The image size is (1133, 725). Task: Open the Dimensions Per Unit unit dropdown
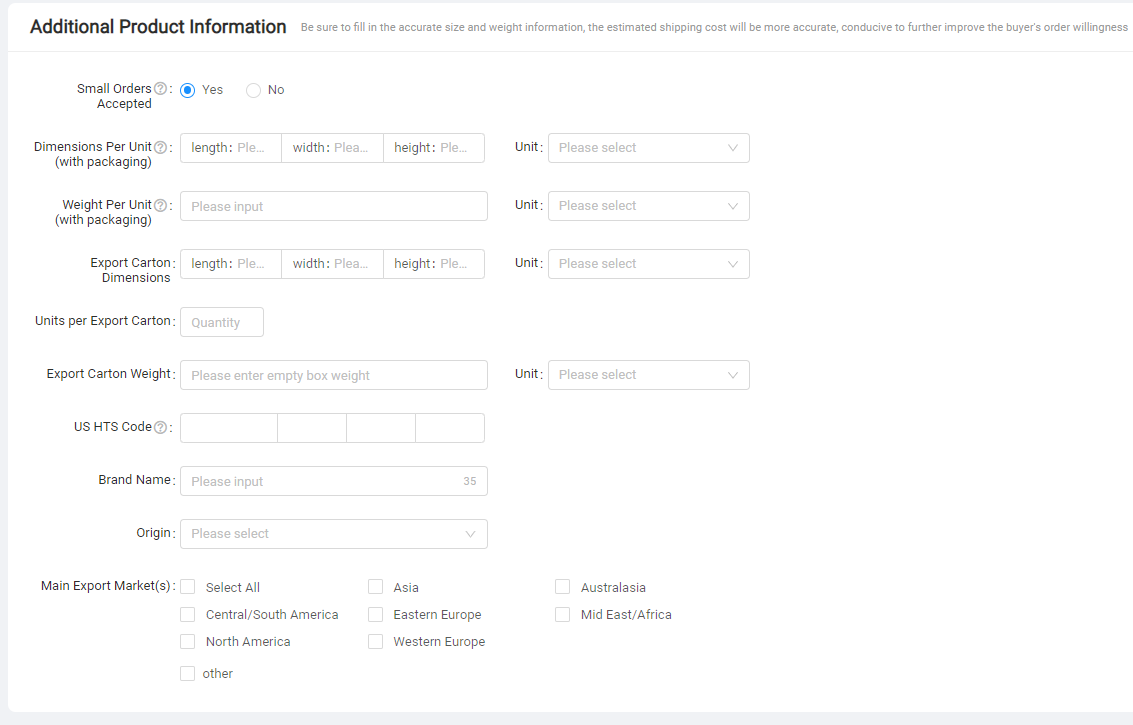pyautogui.click(x=648, y=148)
